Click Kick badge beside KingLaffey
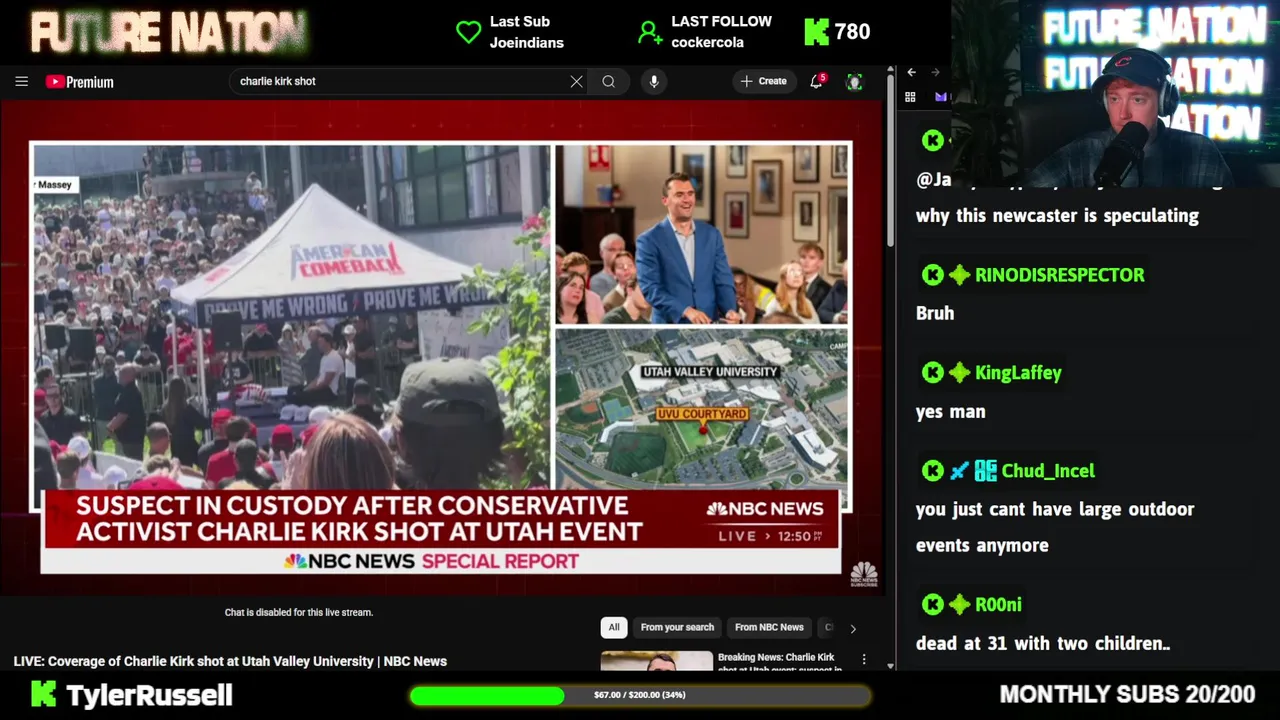The width and height of the screenshot is (1280, 720). [932, 373]
